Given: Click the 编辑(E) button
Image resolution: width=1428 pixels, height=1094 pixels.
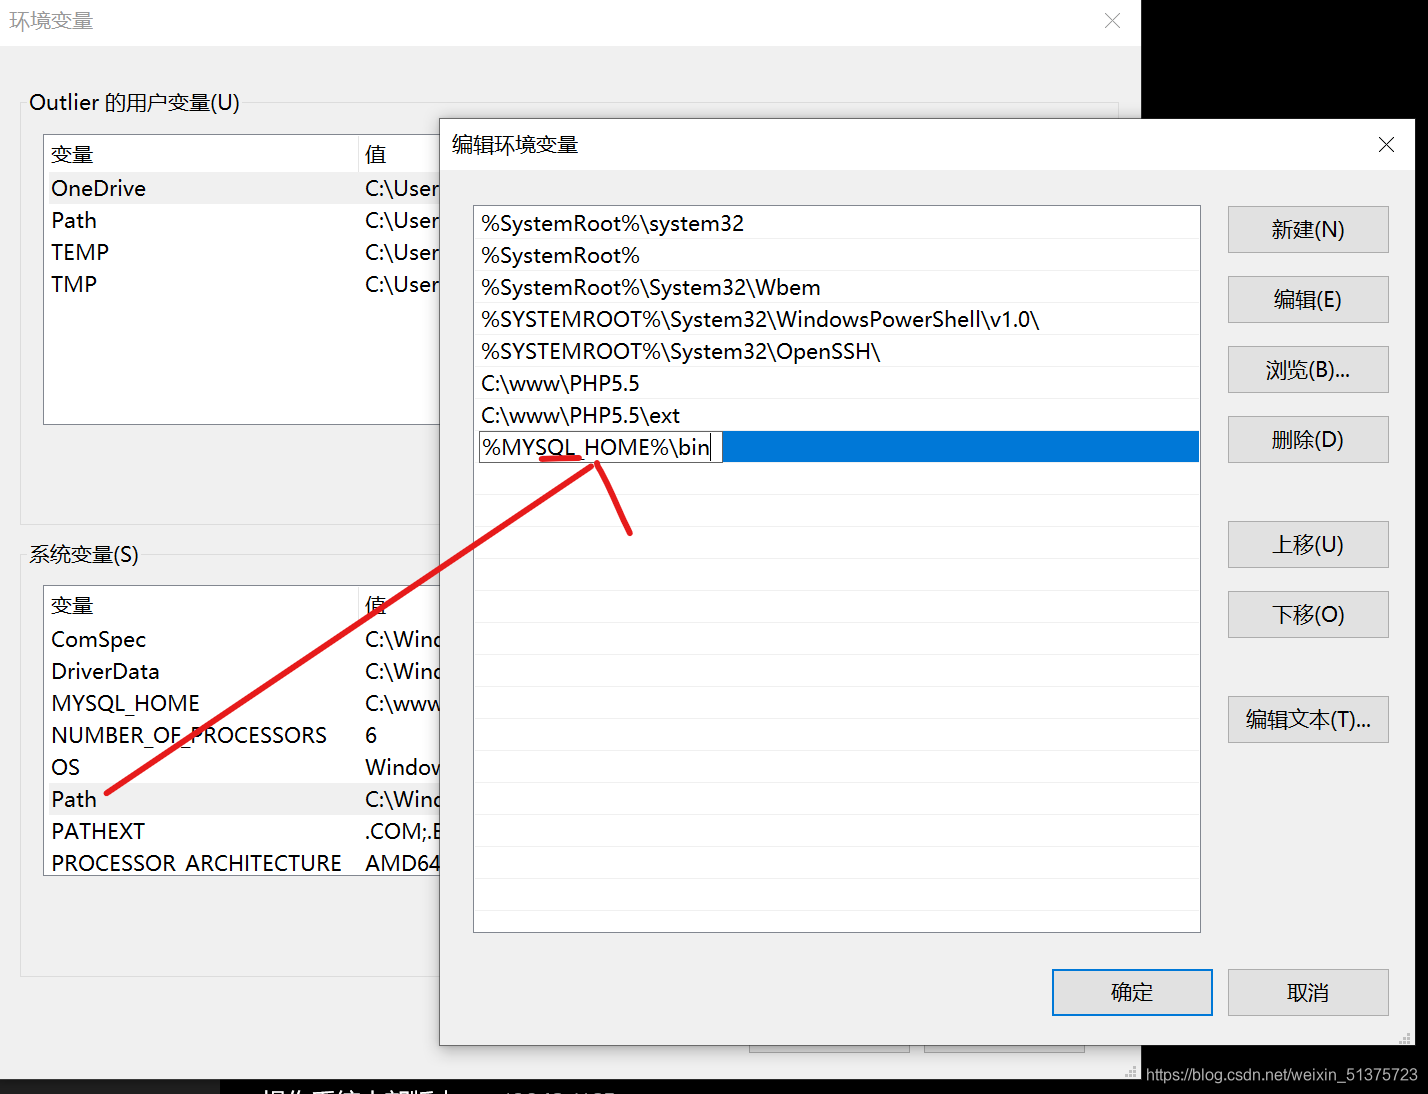Looking at the screenshot, I should (x=1308, y=299).
